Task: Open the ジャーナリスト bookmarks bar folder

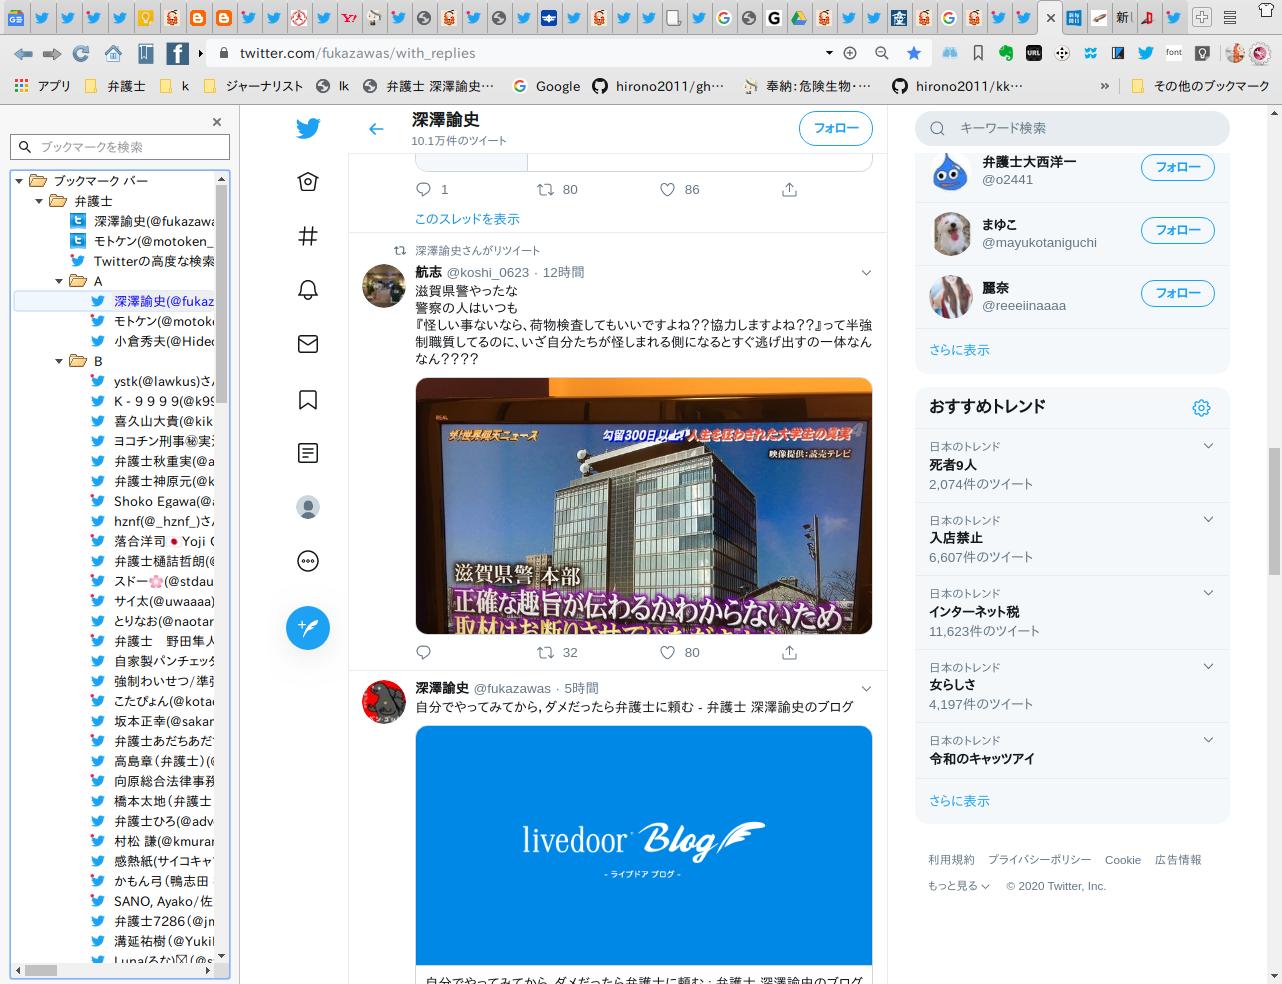Action: (x=252, y=86)
